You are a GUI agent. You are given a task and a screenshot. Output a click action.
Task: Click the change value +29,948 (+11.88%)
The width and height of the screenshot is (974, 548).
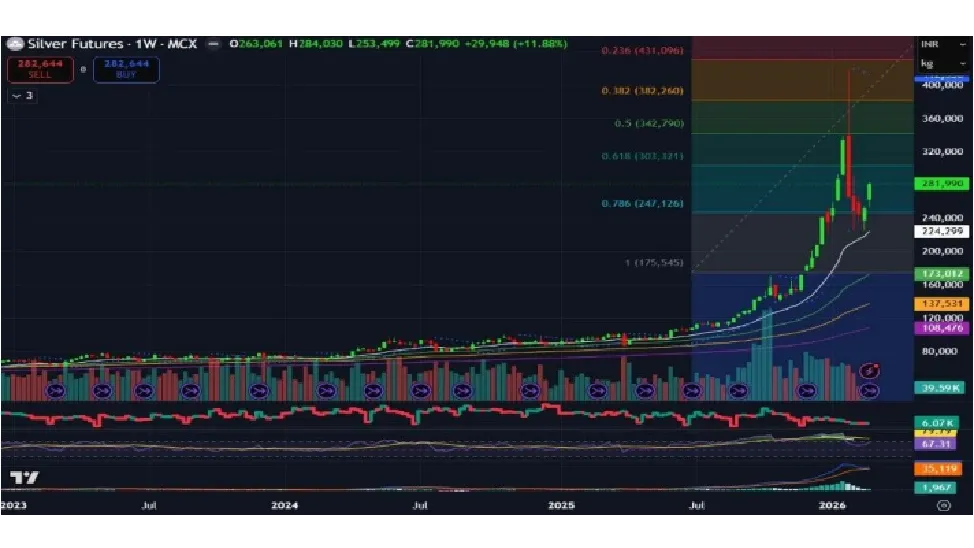point(516,44)
